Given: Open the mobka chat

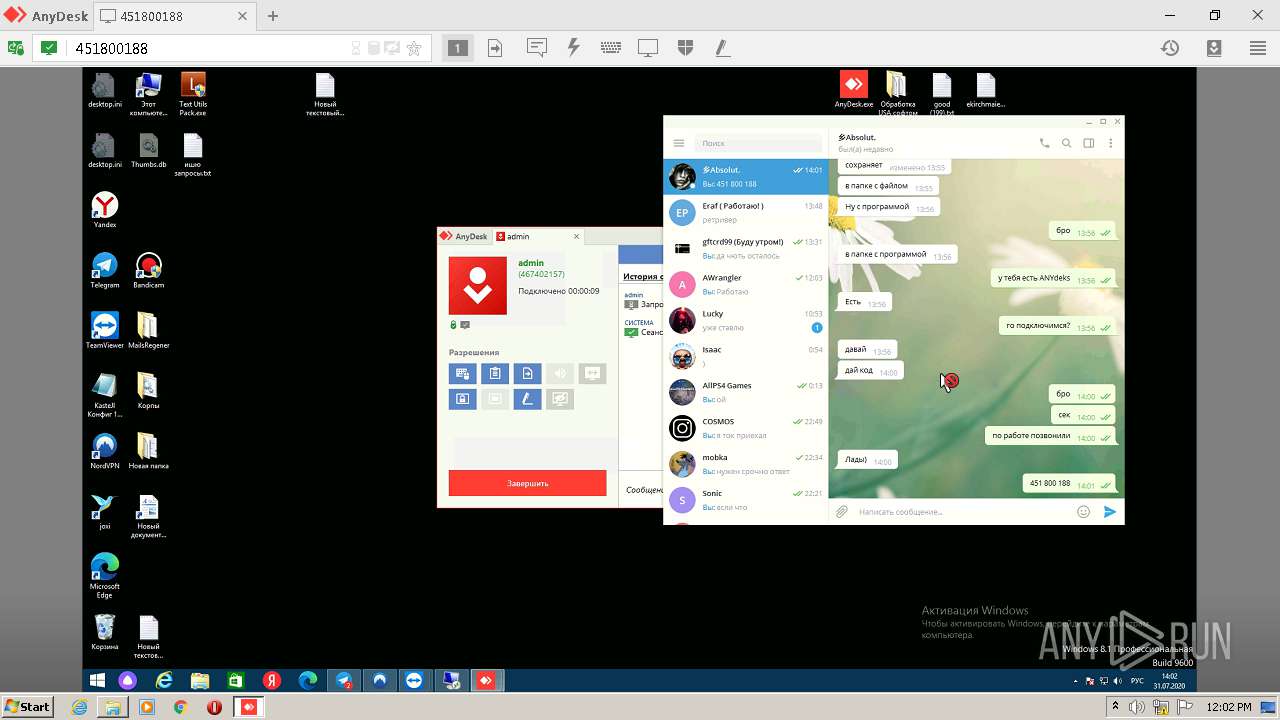Looking at the screenshot, I should 746,464.
